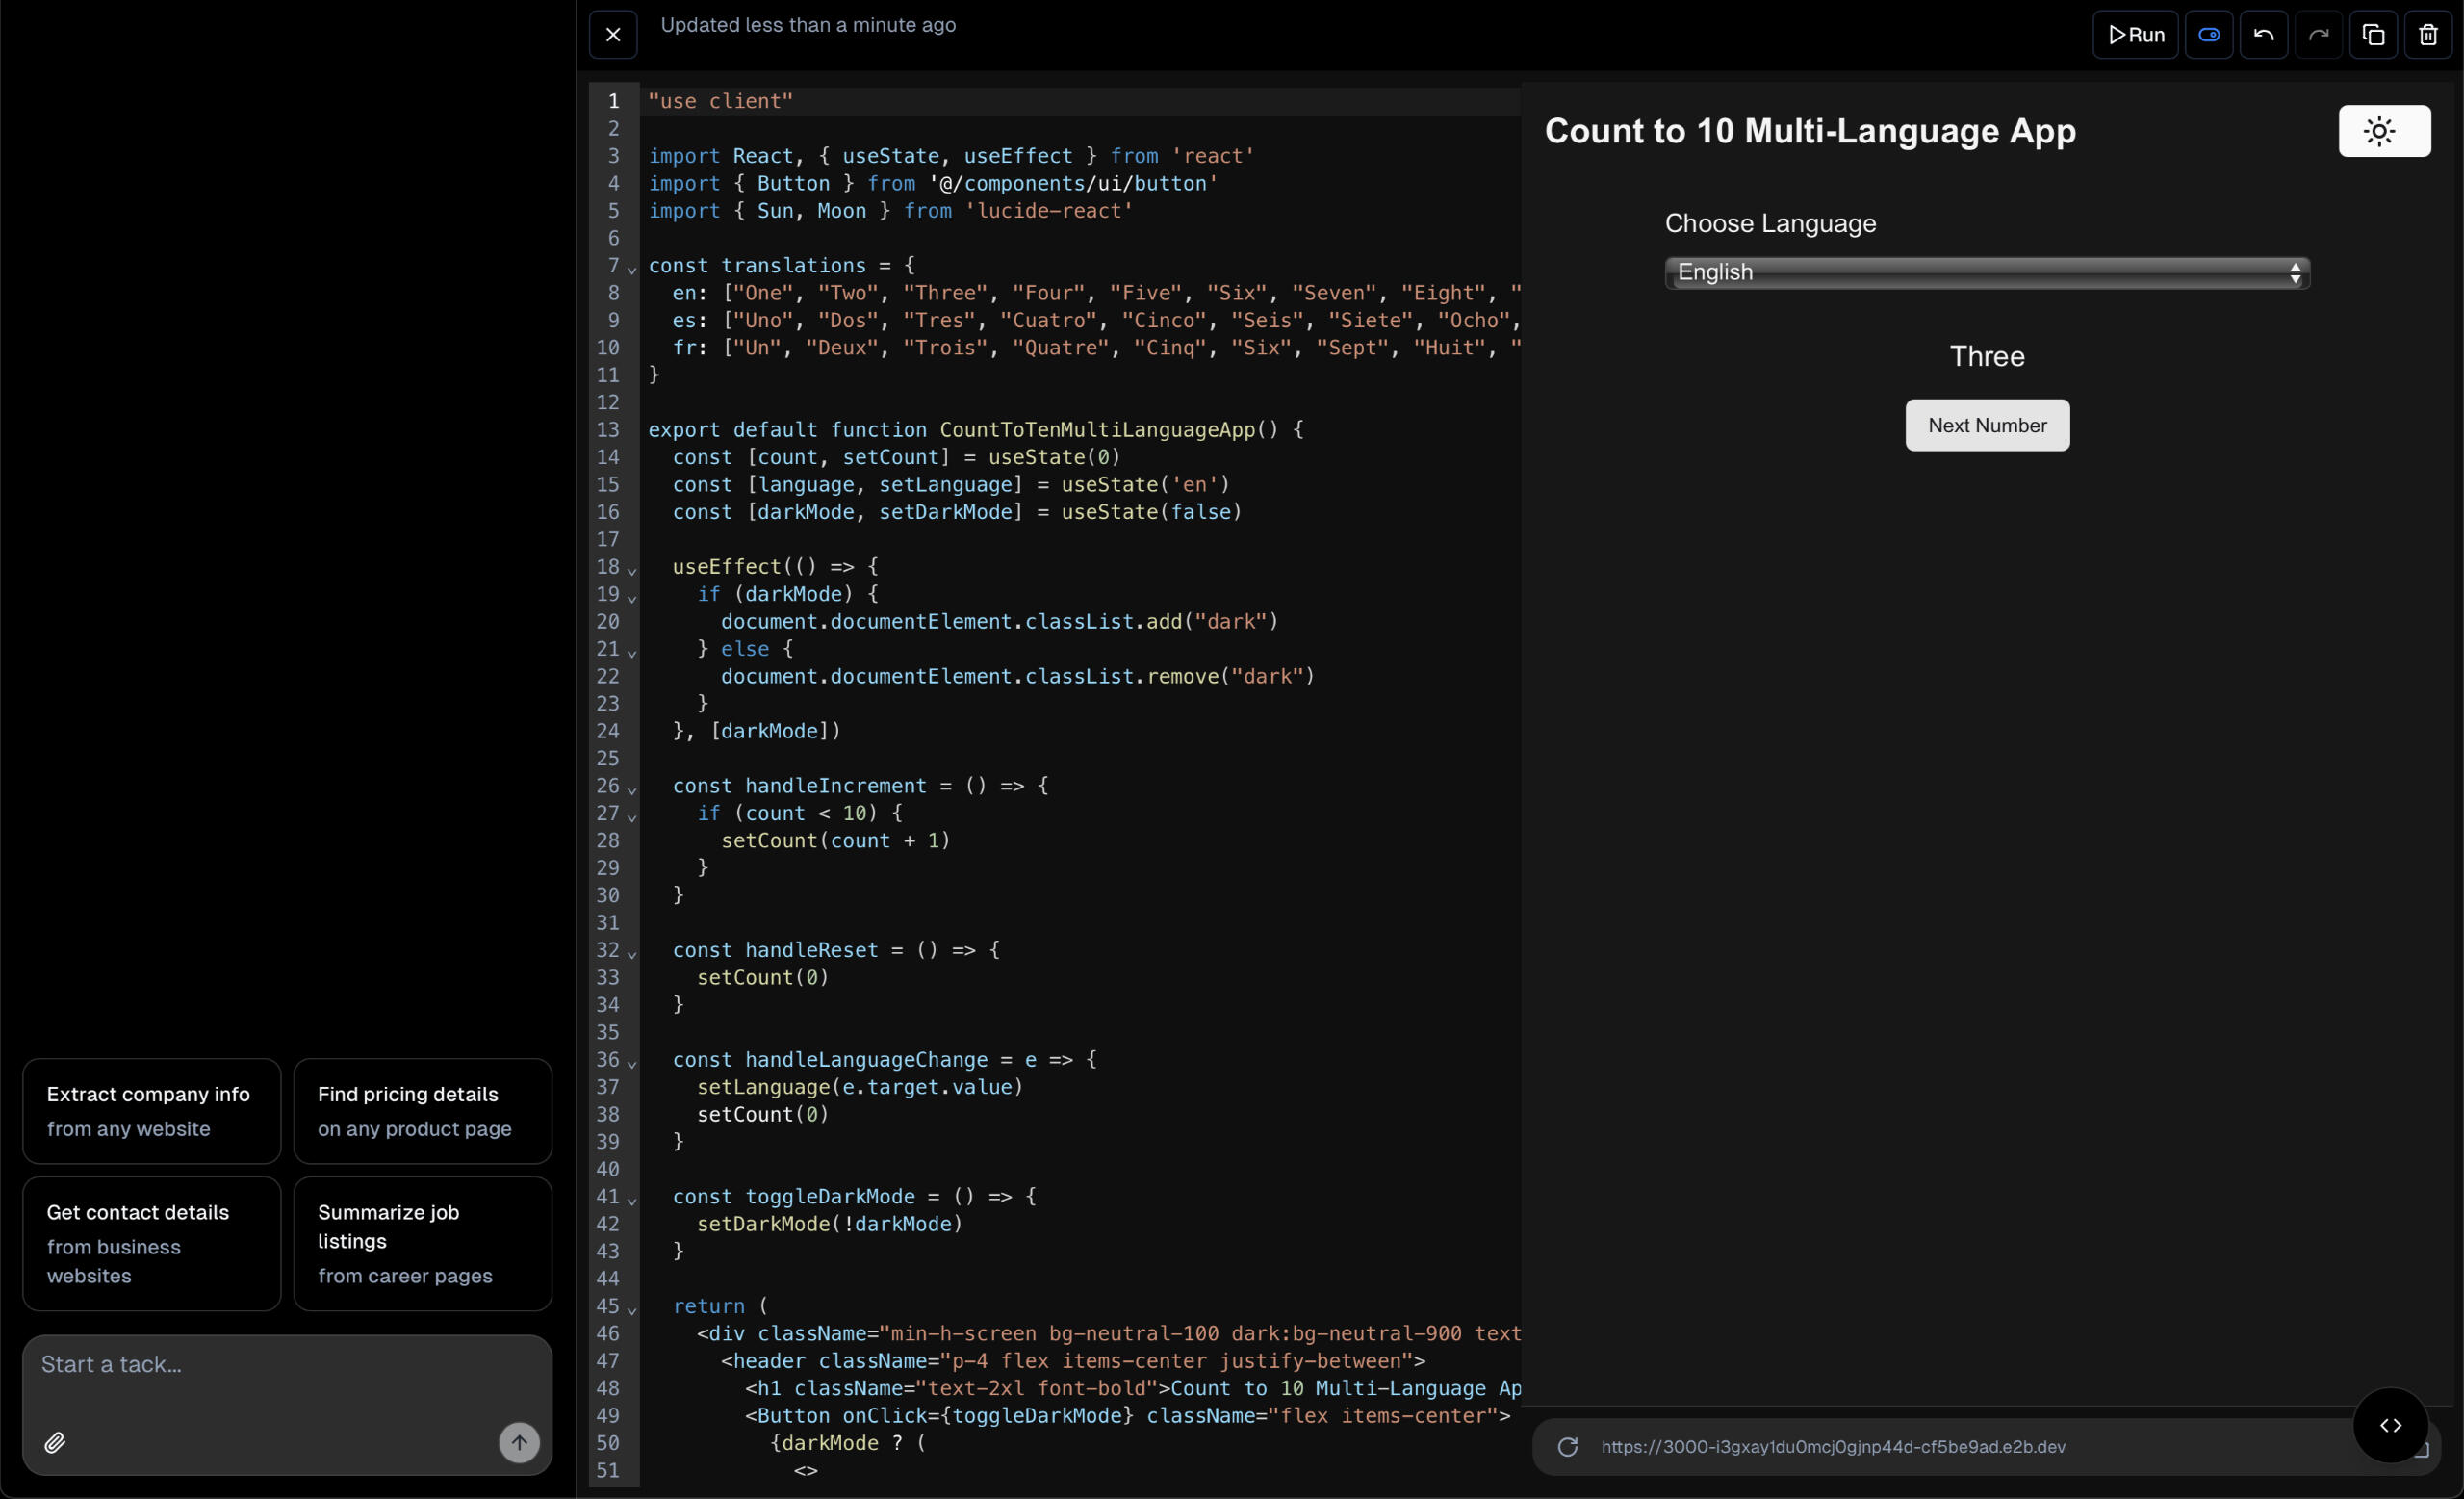Screen dimensions: 2464x1499
Task: Toggle the blue preview switch icon
Action: tap(2209, 35)
